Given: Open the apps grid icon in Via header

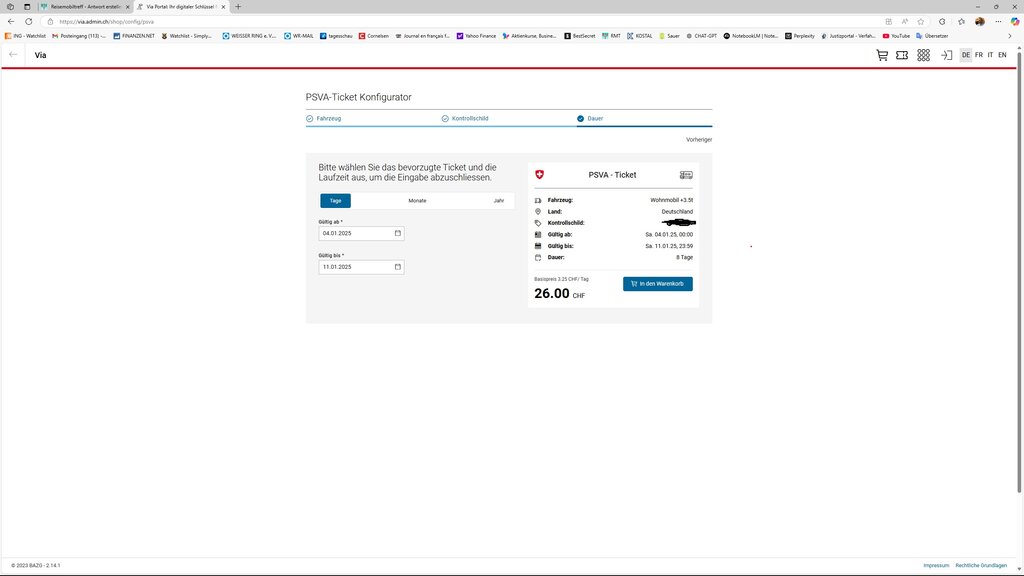Looking at the screenshot, I should click(x=923, y=56).
